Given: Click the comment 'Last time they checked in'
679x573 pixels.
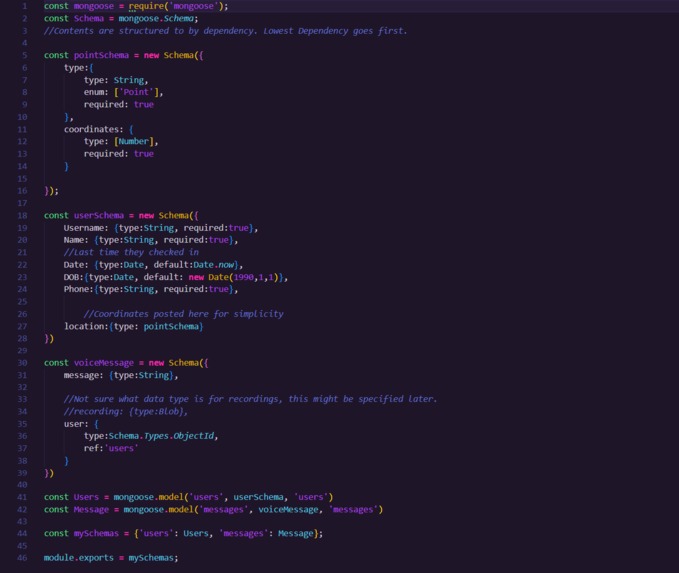Looking at the screenshot, I should 131,252.
